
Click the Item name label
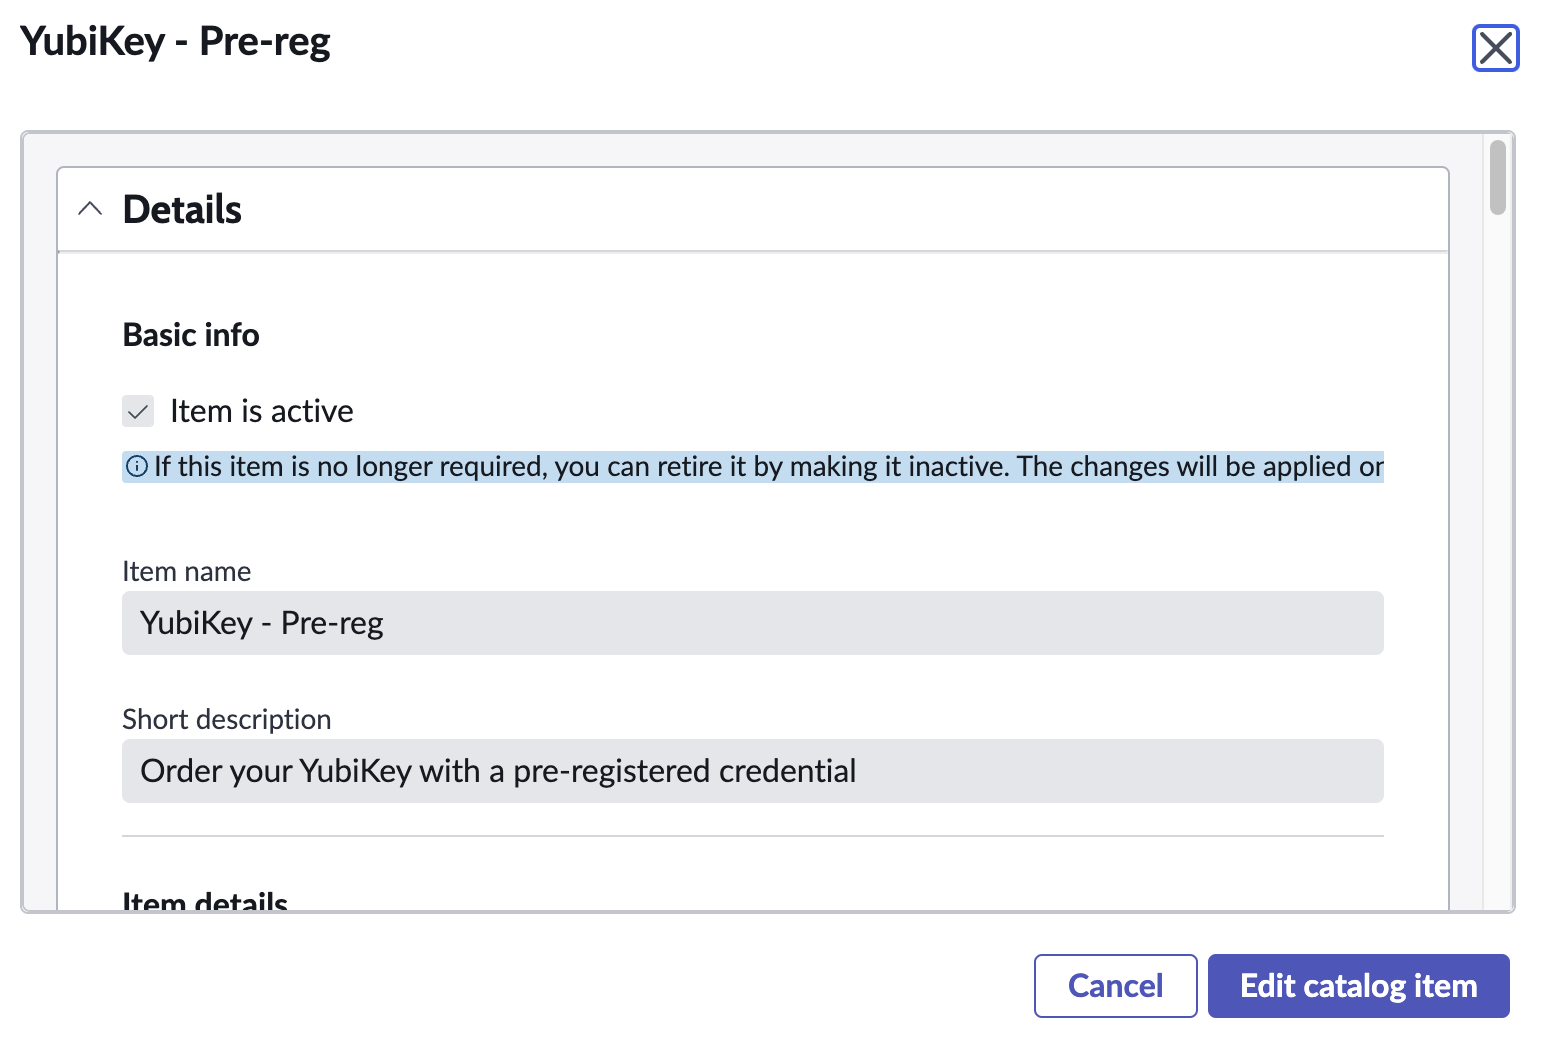(186, 571)
